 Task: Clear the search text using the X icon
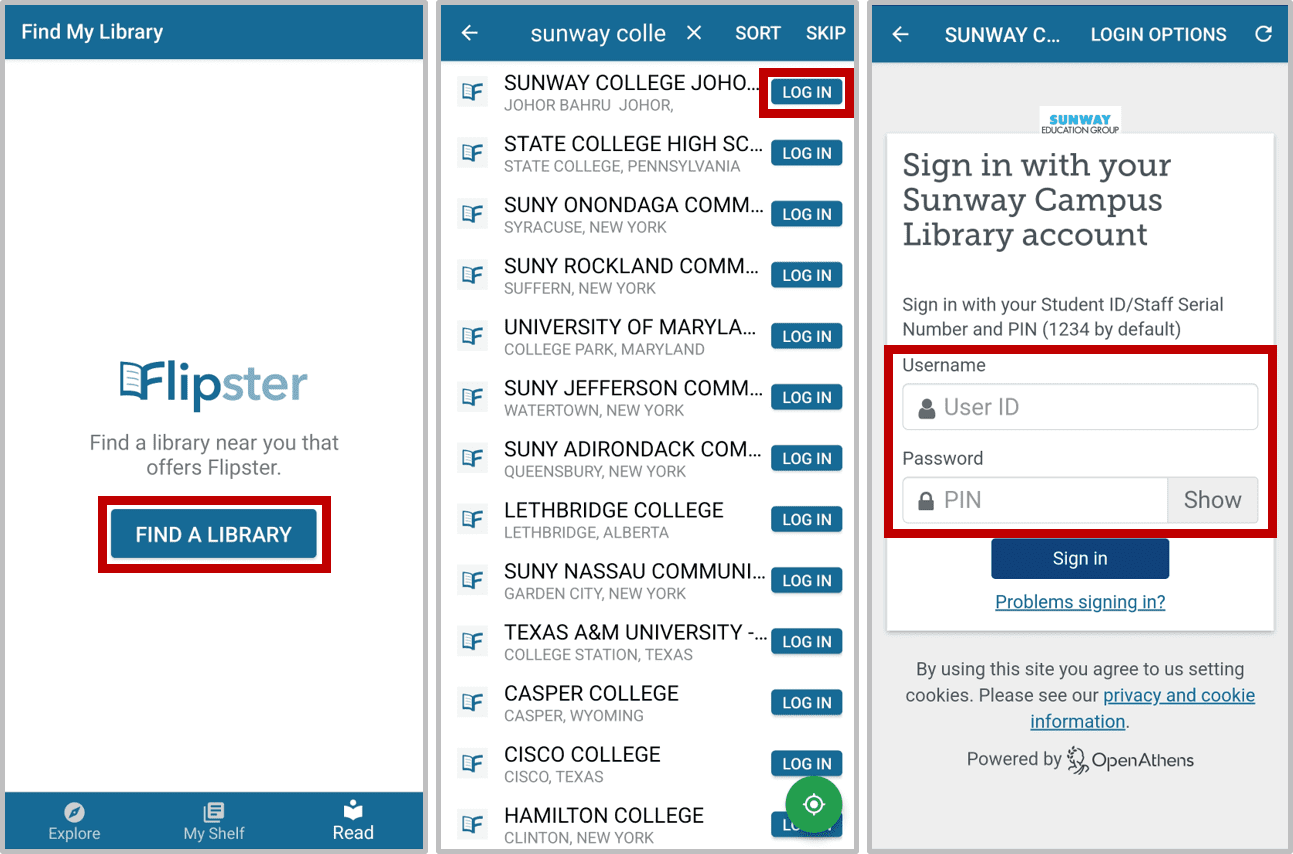[x=694, y=33]
